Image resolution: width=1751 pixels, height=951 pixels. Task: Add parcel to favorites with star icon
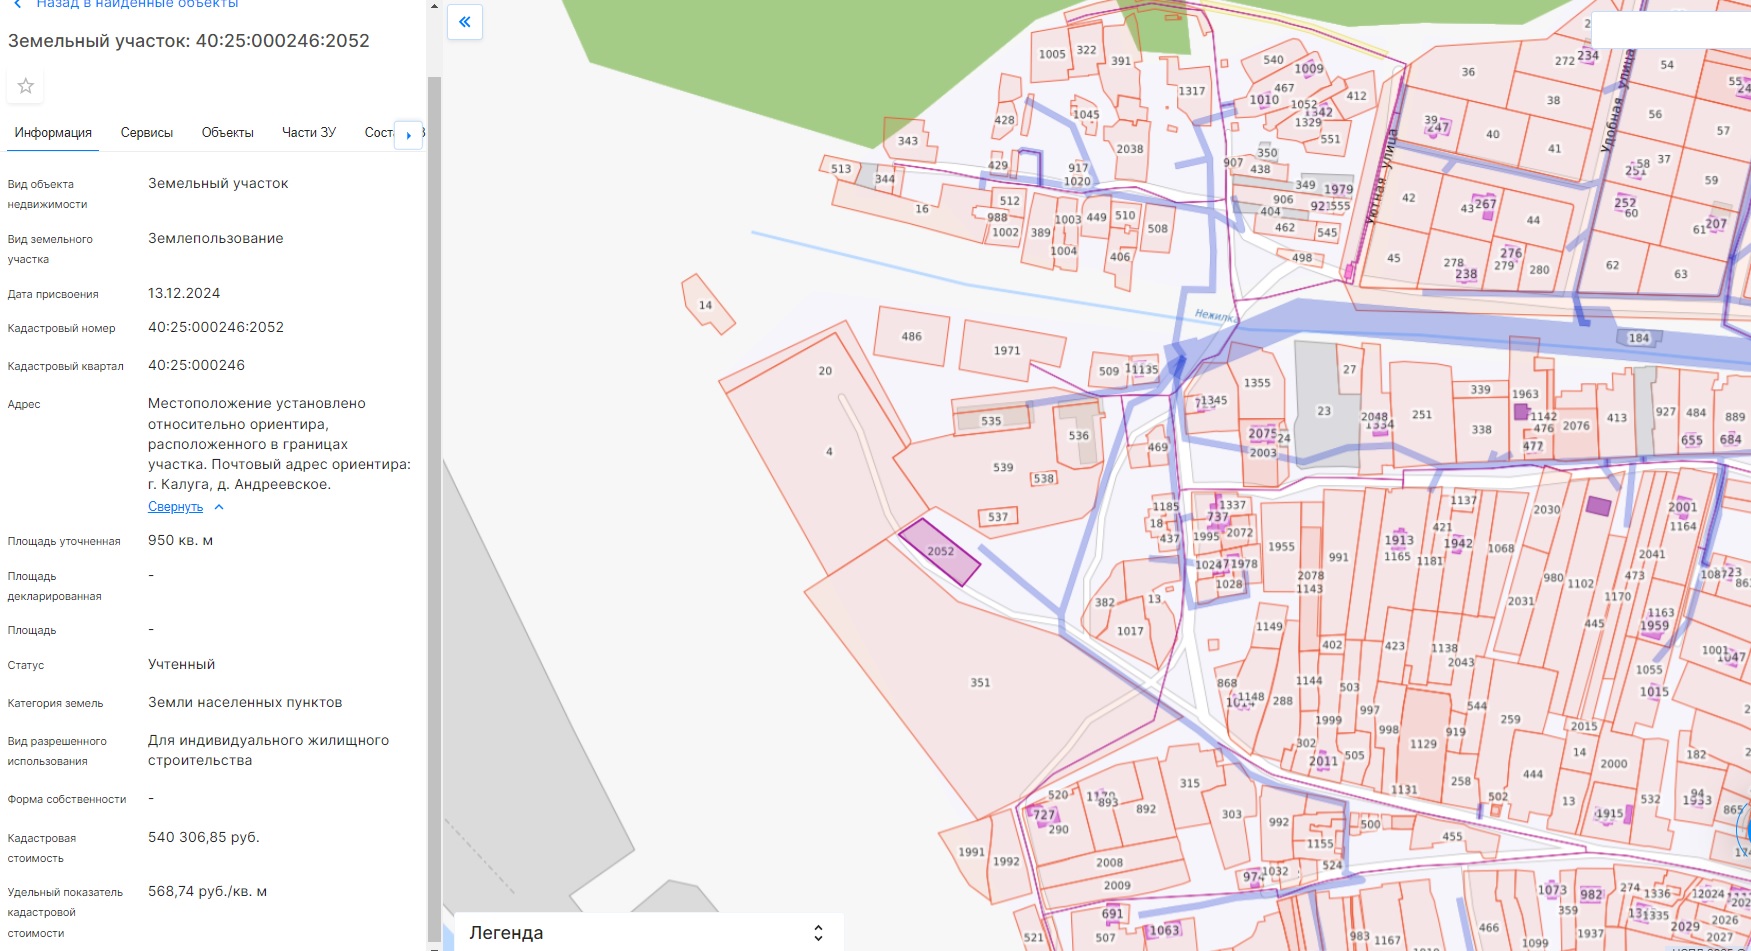pos(26,86)
